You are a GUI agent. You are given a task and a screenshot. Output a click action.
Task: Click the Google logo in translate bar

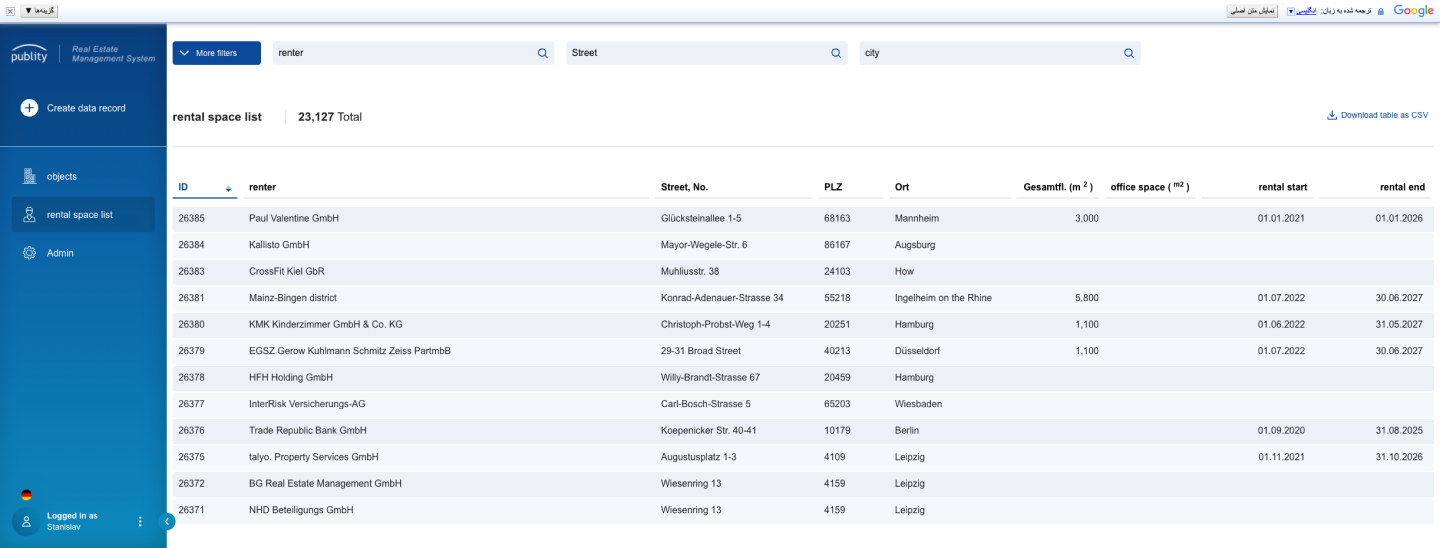[x=1413, y=10]
